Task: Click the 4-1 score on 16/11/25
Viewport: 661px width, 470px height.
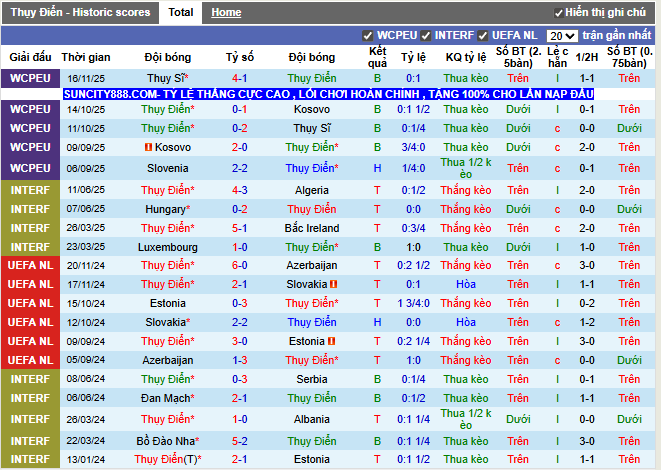Action: (x=239, y=78)
